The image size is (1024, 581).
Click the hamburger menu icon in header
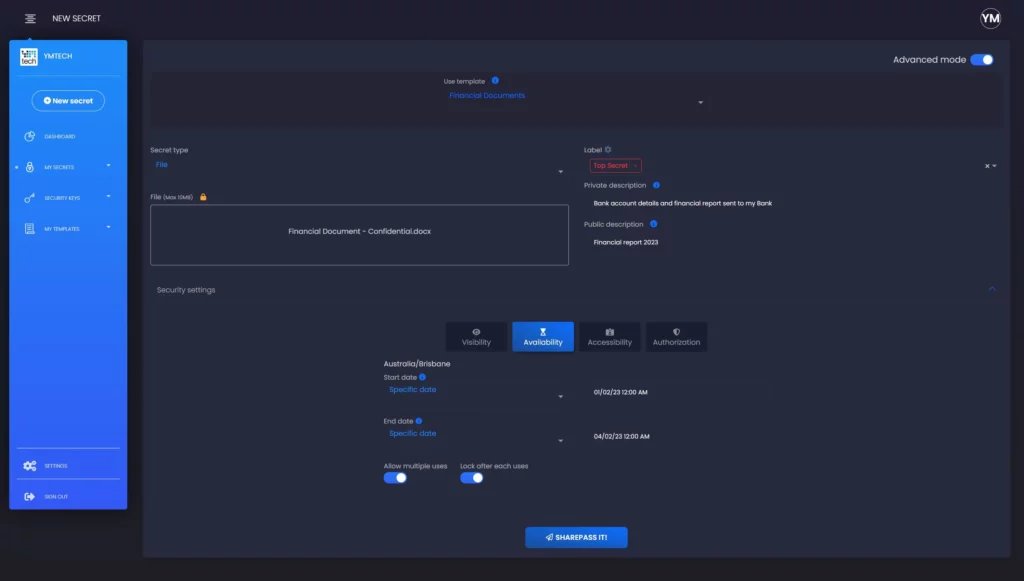click(x=31, y=19)
